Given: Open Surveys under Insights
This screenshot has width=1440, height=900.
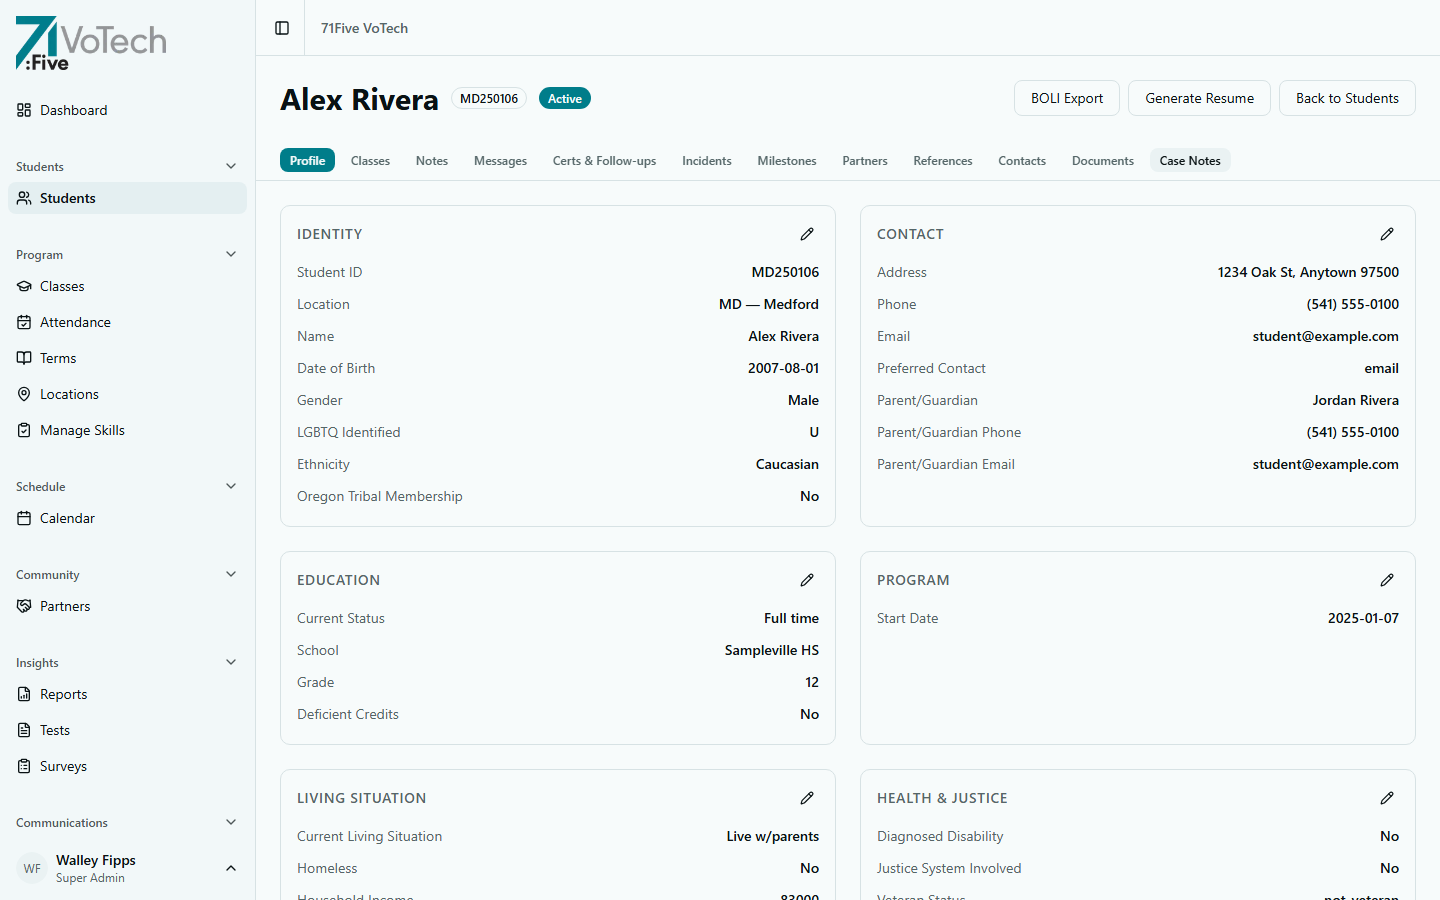Looking at the screenshot, I should 62,766.
